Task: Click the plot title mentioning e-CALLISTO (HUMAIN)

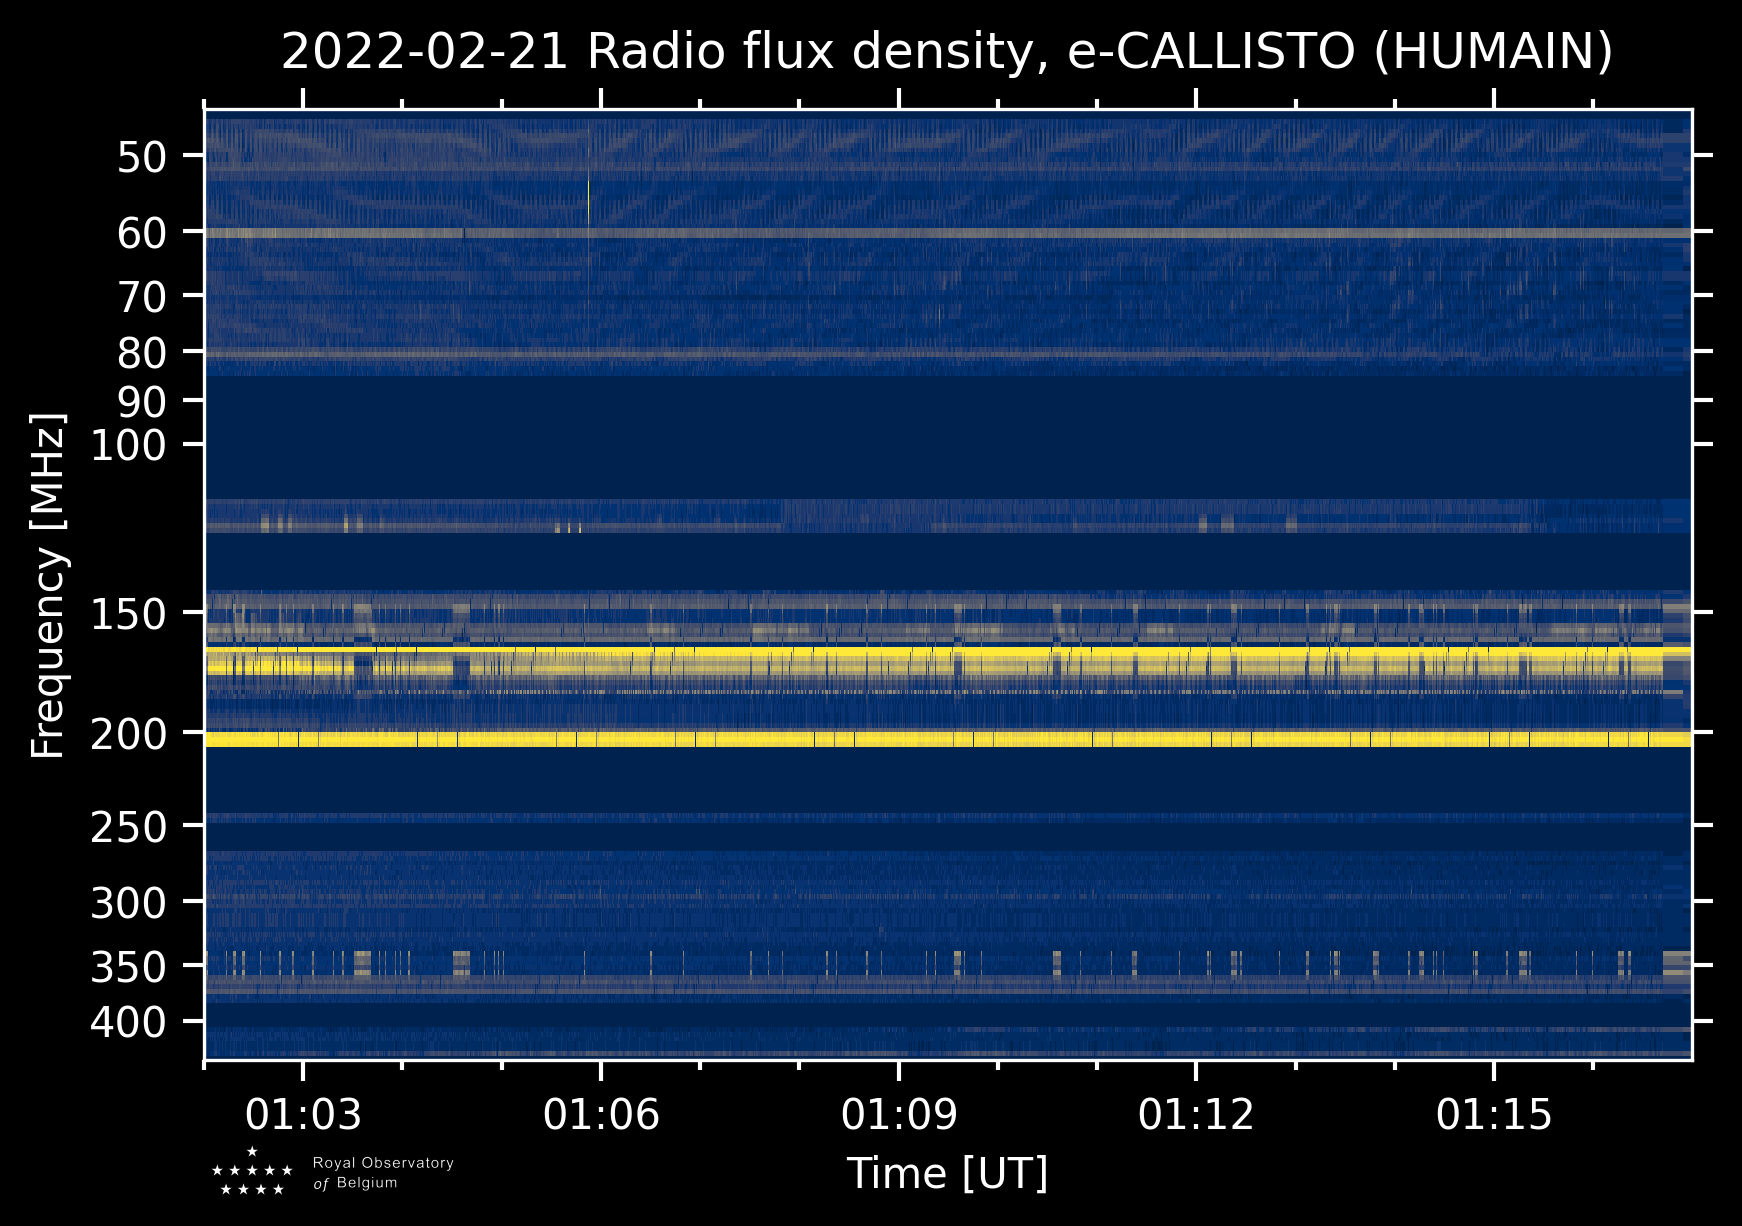Action: (946, 52)
